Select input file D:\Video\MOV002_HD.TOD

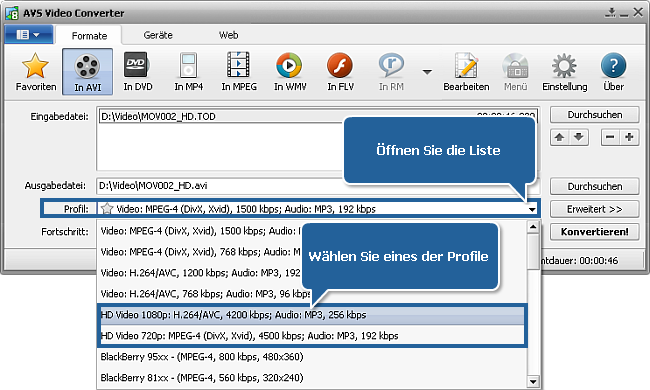pyautogui.click(x=318, y=116)
